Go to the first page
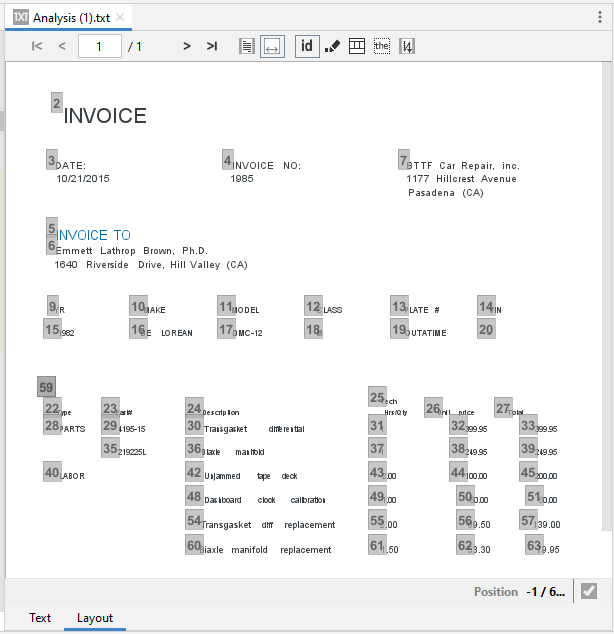614x634 pixels. (x=37, y=46)
